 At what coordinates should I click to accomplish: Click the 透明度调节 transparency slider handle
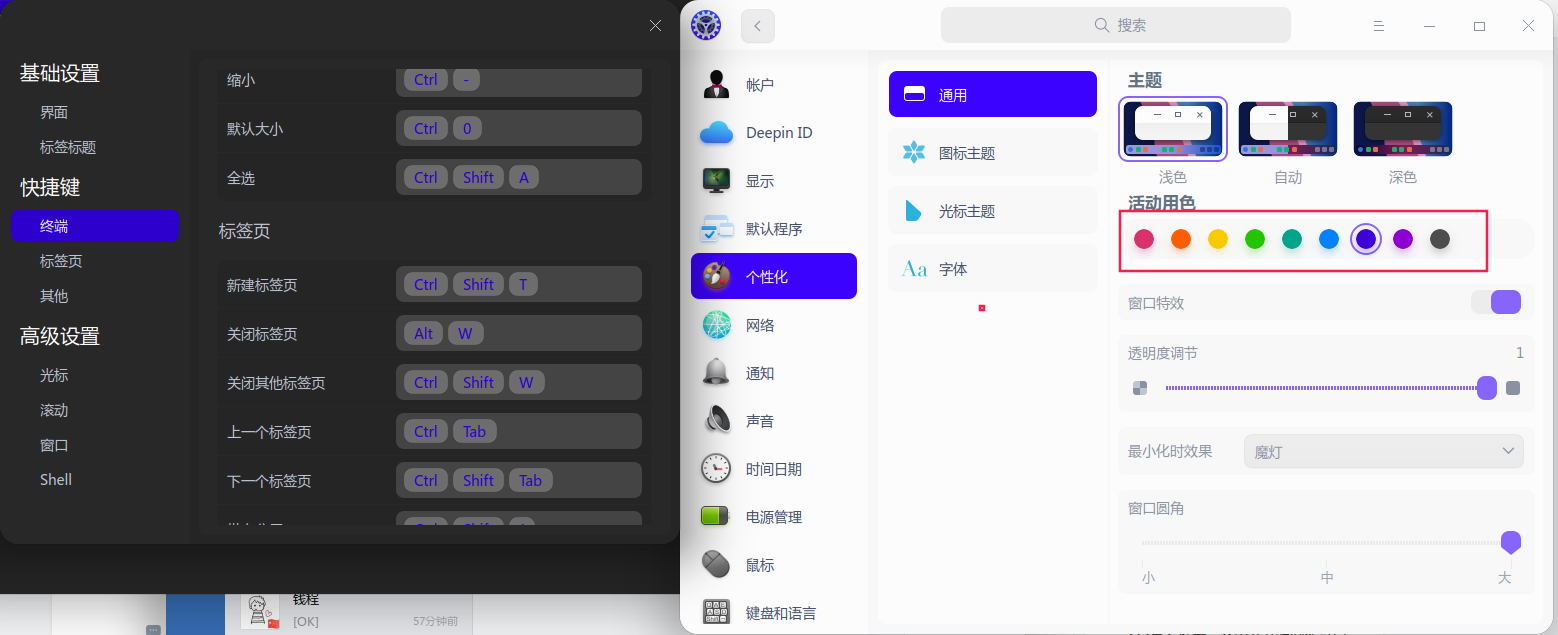[x=1487, y=388]
